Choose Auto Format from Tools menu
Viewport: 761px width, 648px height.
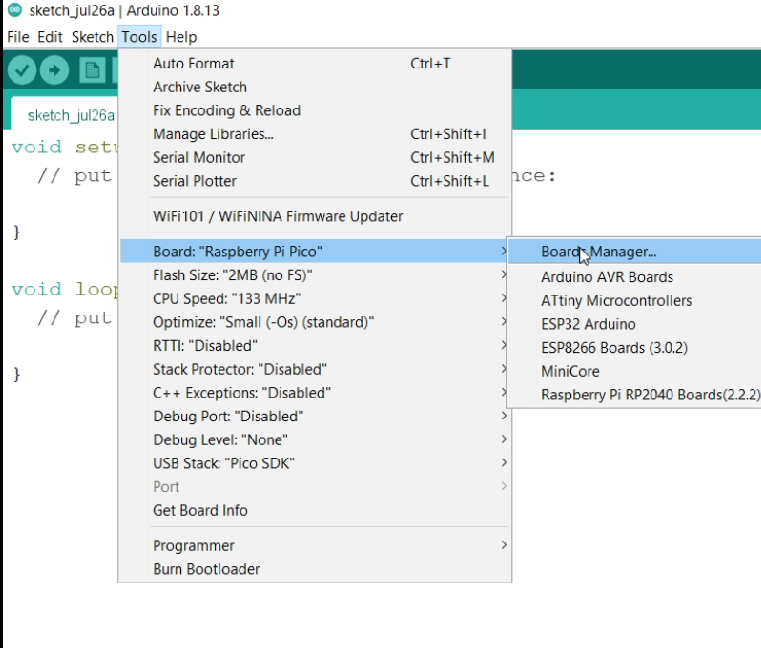pos(314,63)
